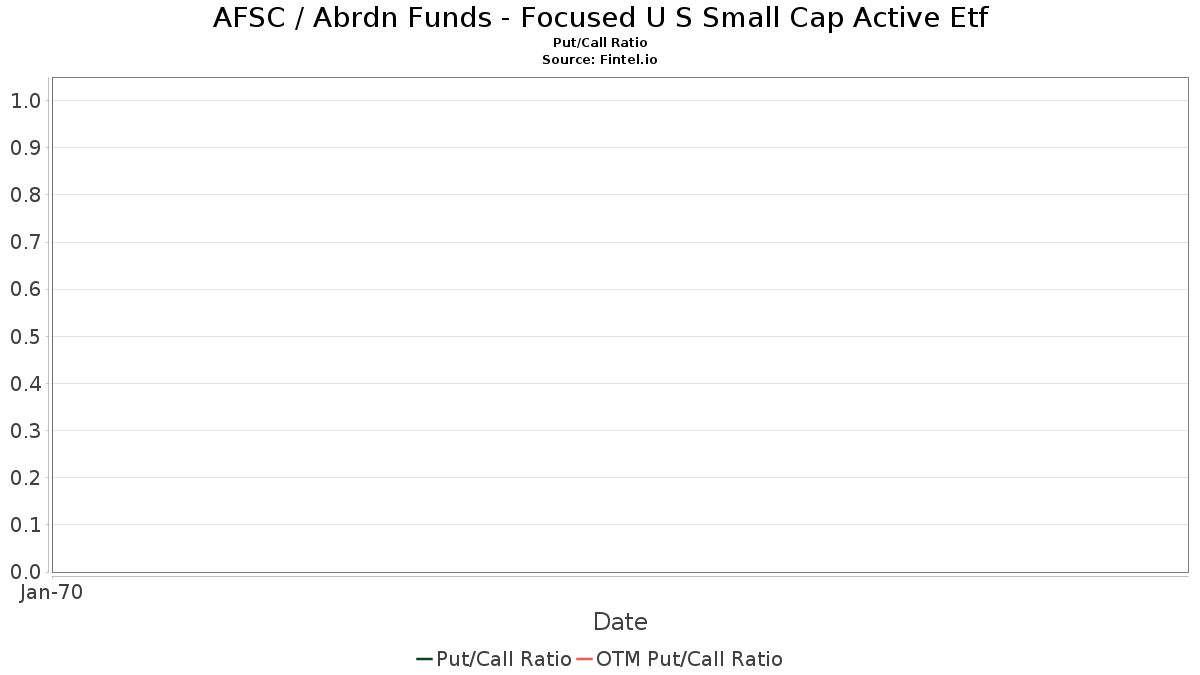
Task: Click the 0.3 y-axis tick label
Action: point(25,431)
